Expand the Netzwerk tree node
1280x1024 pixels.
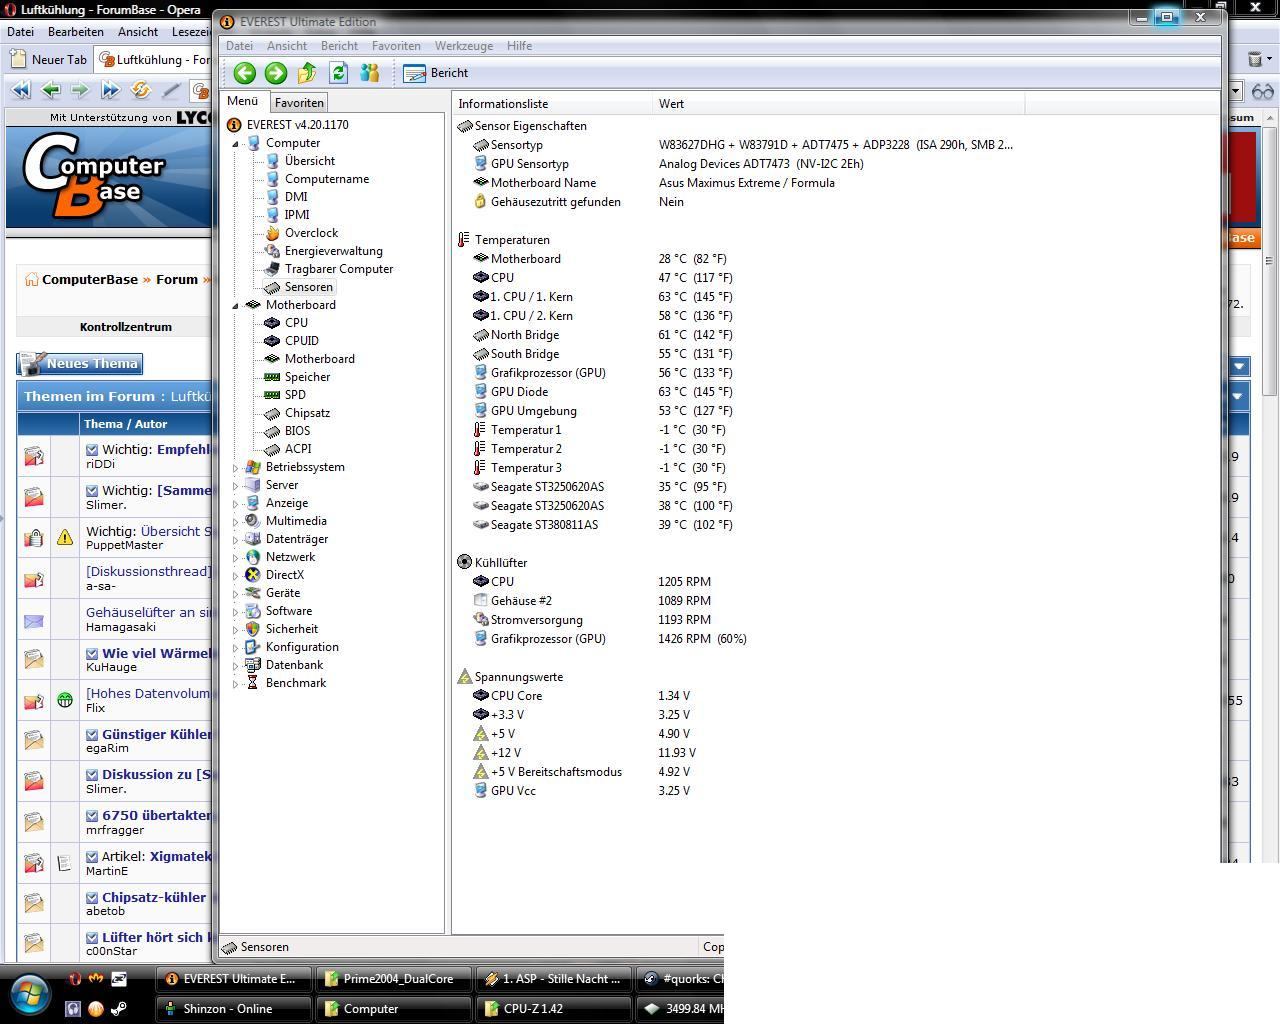click(236, 557)
